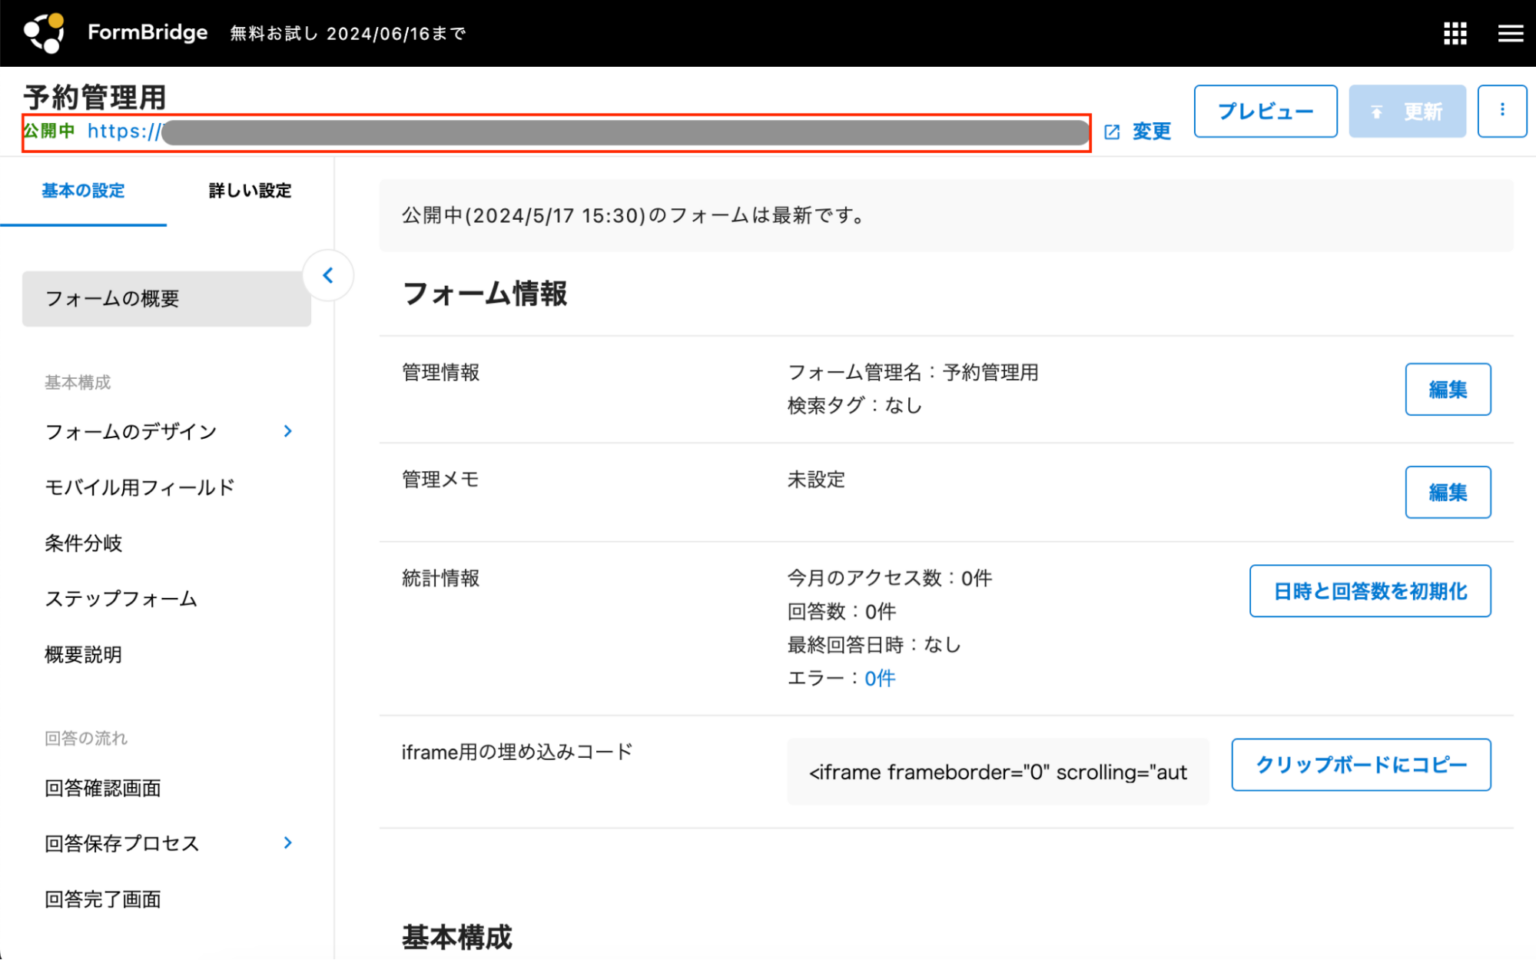The width and height of the screenshot is (1536, 960).
Task: Switch to the 詳しい設定 tab
Action: (249, 191)
